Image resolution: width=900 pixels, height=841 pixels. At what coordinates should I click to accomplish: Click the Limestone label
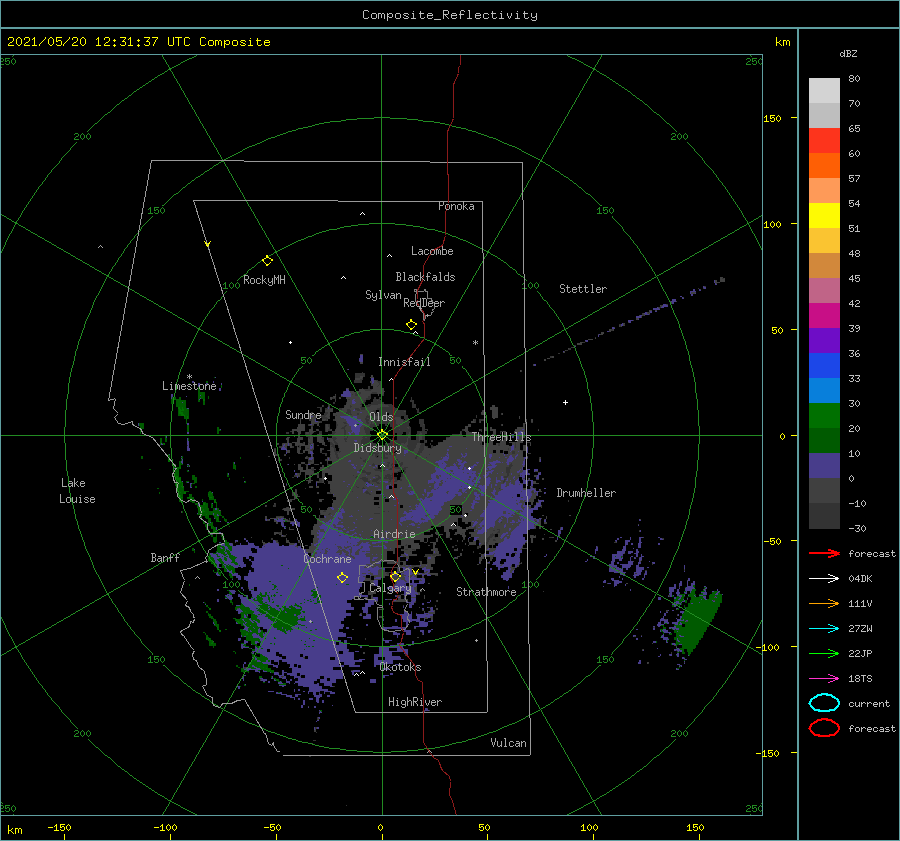(189, 386)
